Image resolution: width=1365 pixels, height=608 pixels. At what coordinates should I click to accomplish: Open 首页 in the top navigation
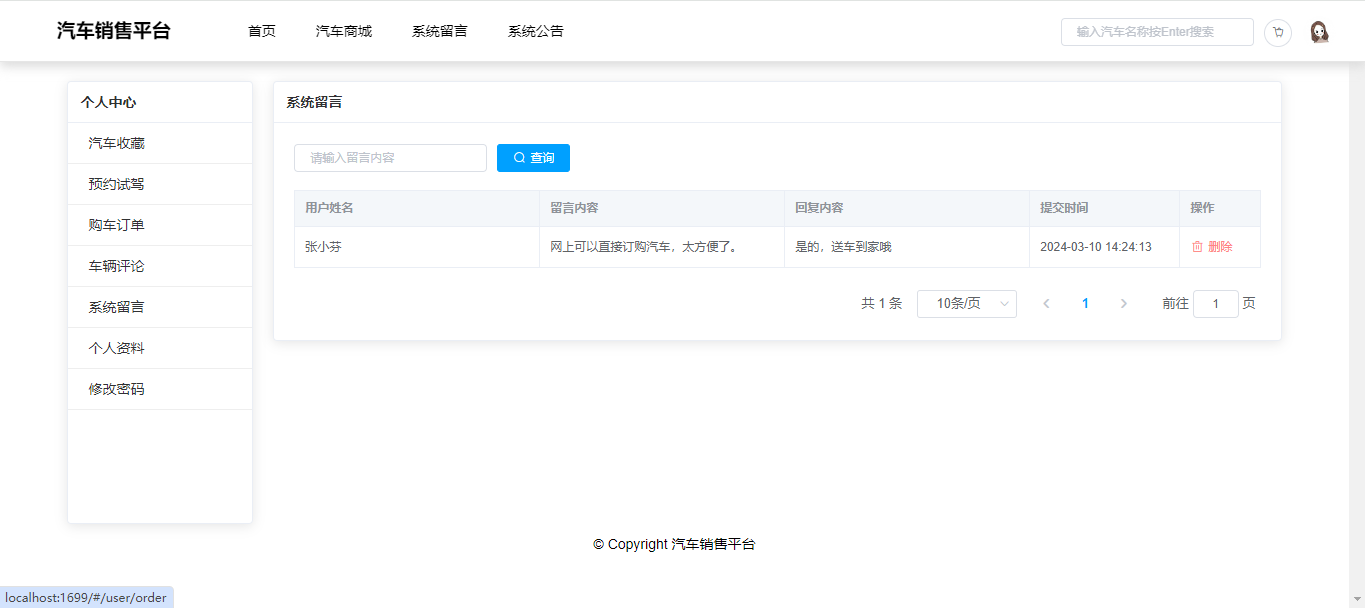[262, 31]
